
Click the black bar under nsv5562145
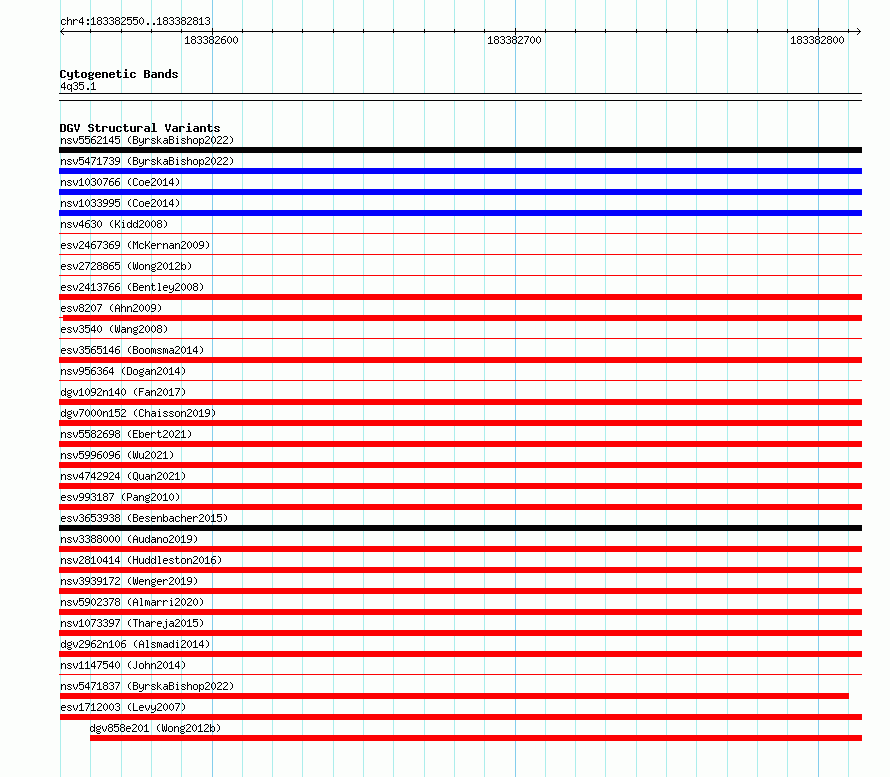coord(460,150)
